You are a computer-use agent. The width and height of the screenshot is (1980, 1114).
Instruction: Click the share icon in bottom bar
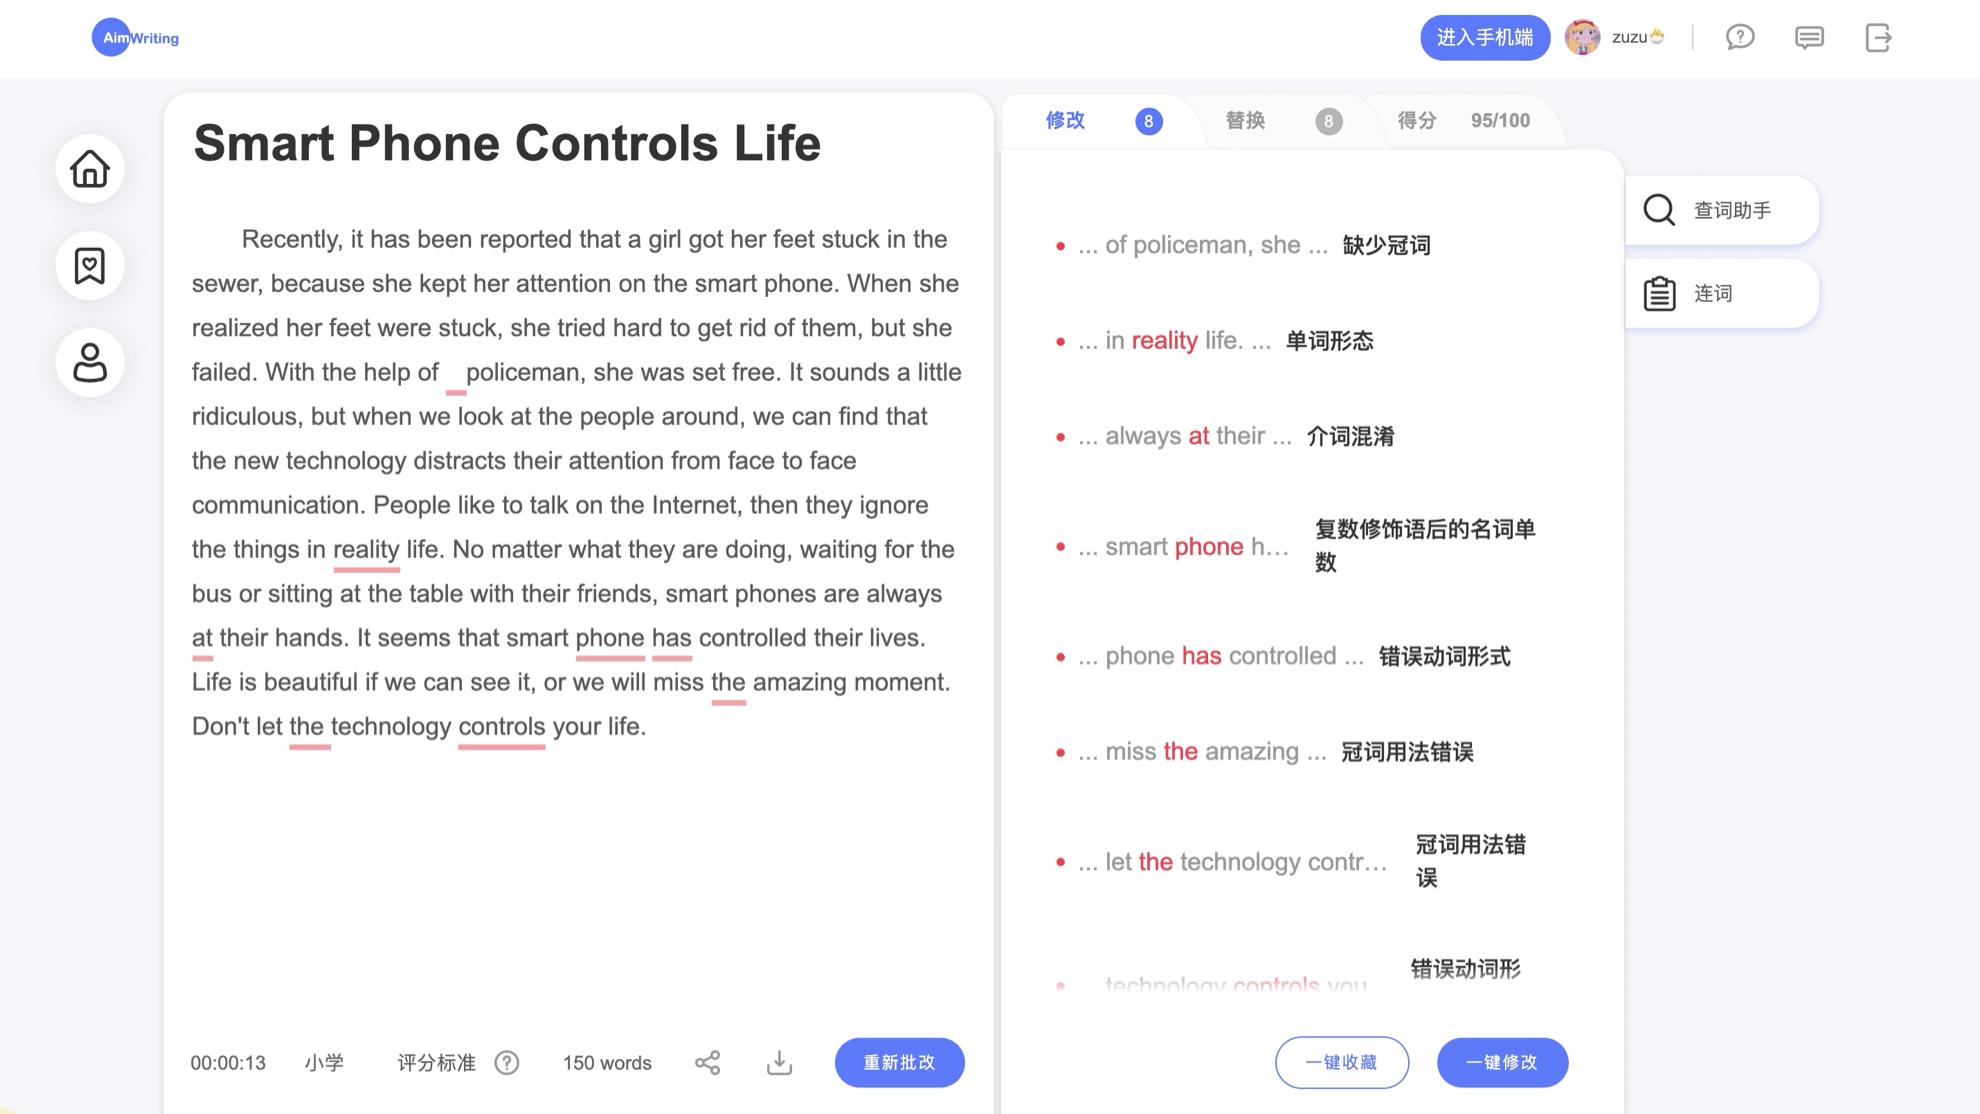click(706, 1062)
